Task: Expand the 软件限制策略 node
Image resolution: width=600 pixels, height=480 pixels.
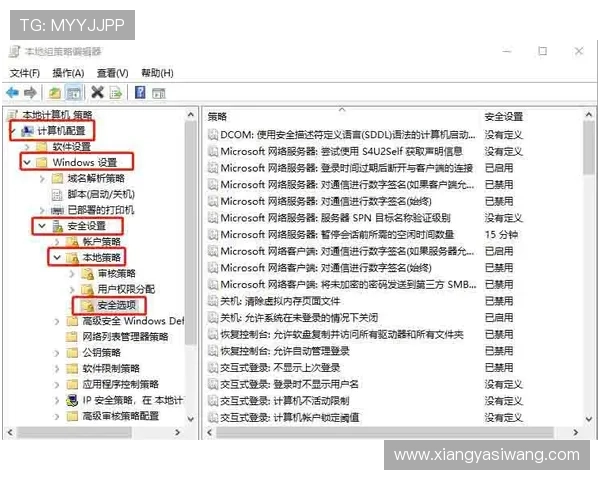Action: point(57,368)
